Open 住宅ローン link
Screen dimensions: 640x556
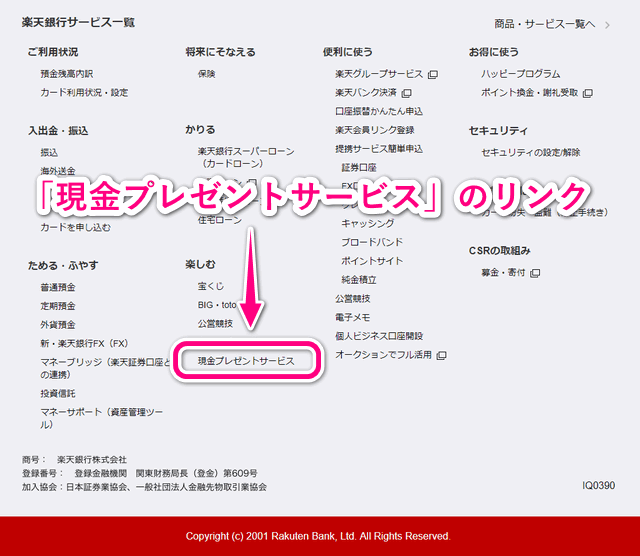tap(220, 220)
